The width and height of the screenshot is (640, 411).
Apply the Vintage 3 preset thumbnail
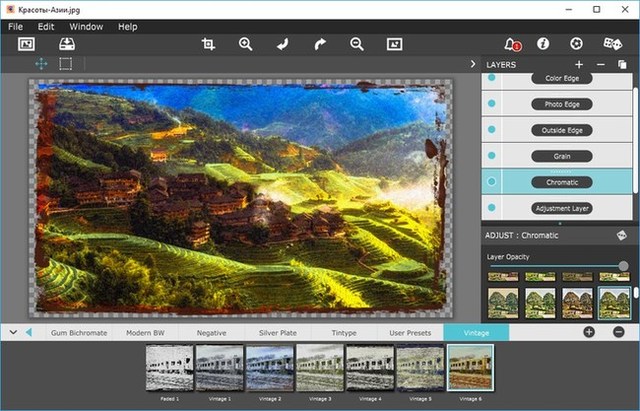point(320,368)
